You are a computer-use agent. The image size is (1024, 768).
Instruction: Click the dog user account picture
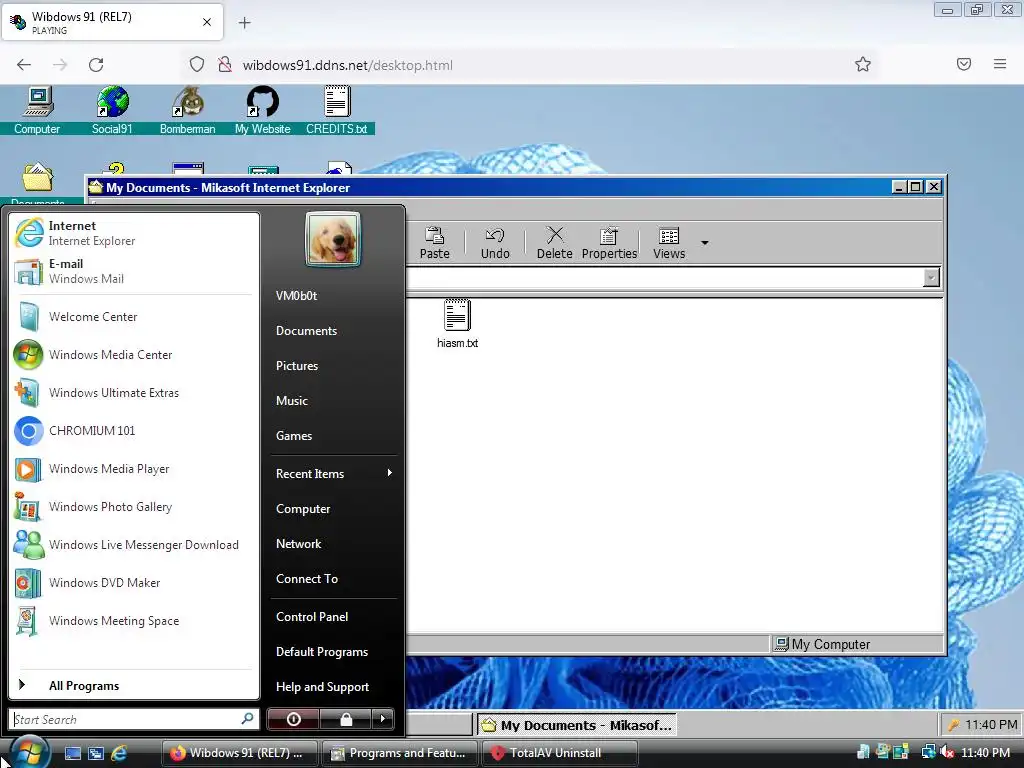point(332,239)
